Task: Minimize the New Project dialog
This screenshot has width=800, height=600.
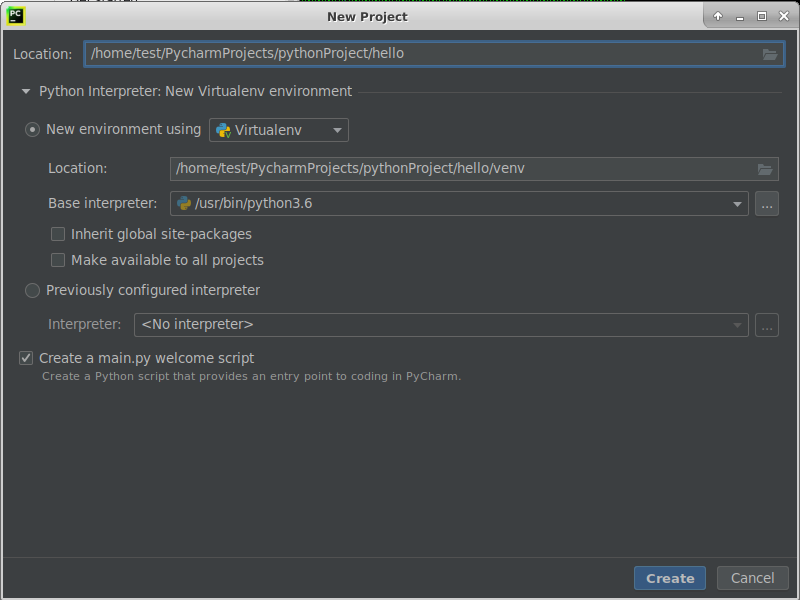Action: (740, 17)
